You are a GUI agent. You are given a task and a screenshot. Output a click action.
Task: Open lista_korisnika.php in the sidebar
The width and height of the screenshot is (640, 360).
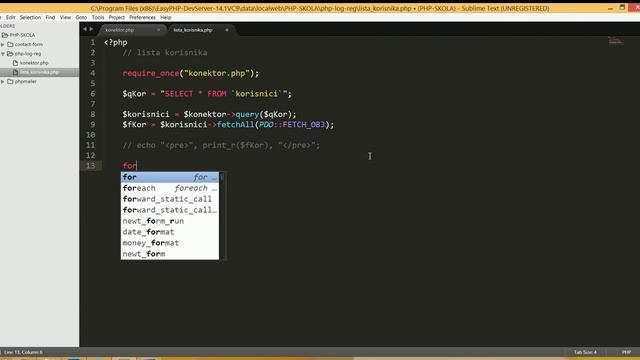click(39, 72)
